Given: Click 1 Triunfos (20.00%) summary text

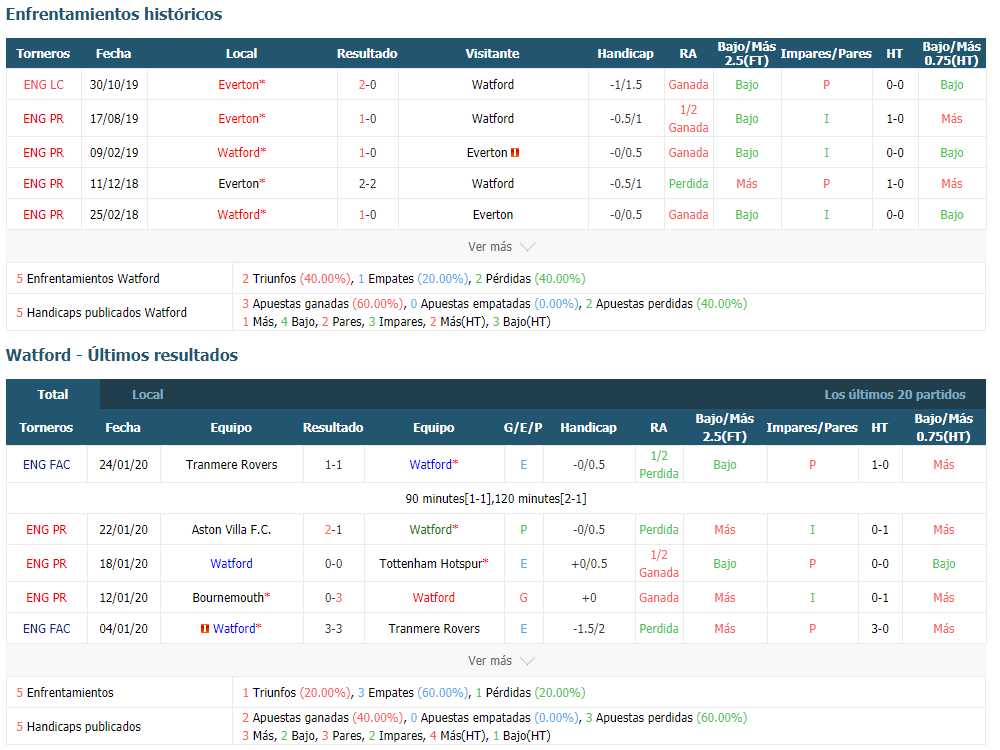Looking at the screenshot, I should (x=296, y=693).
